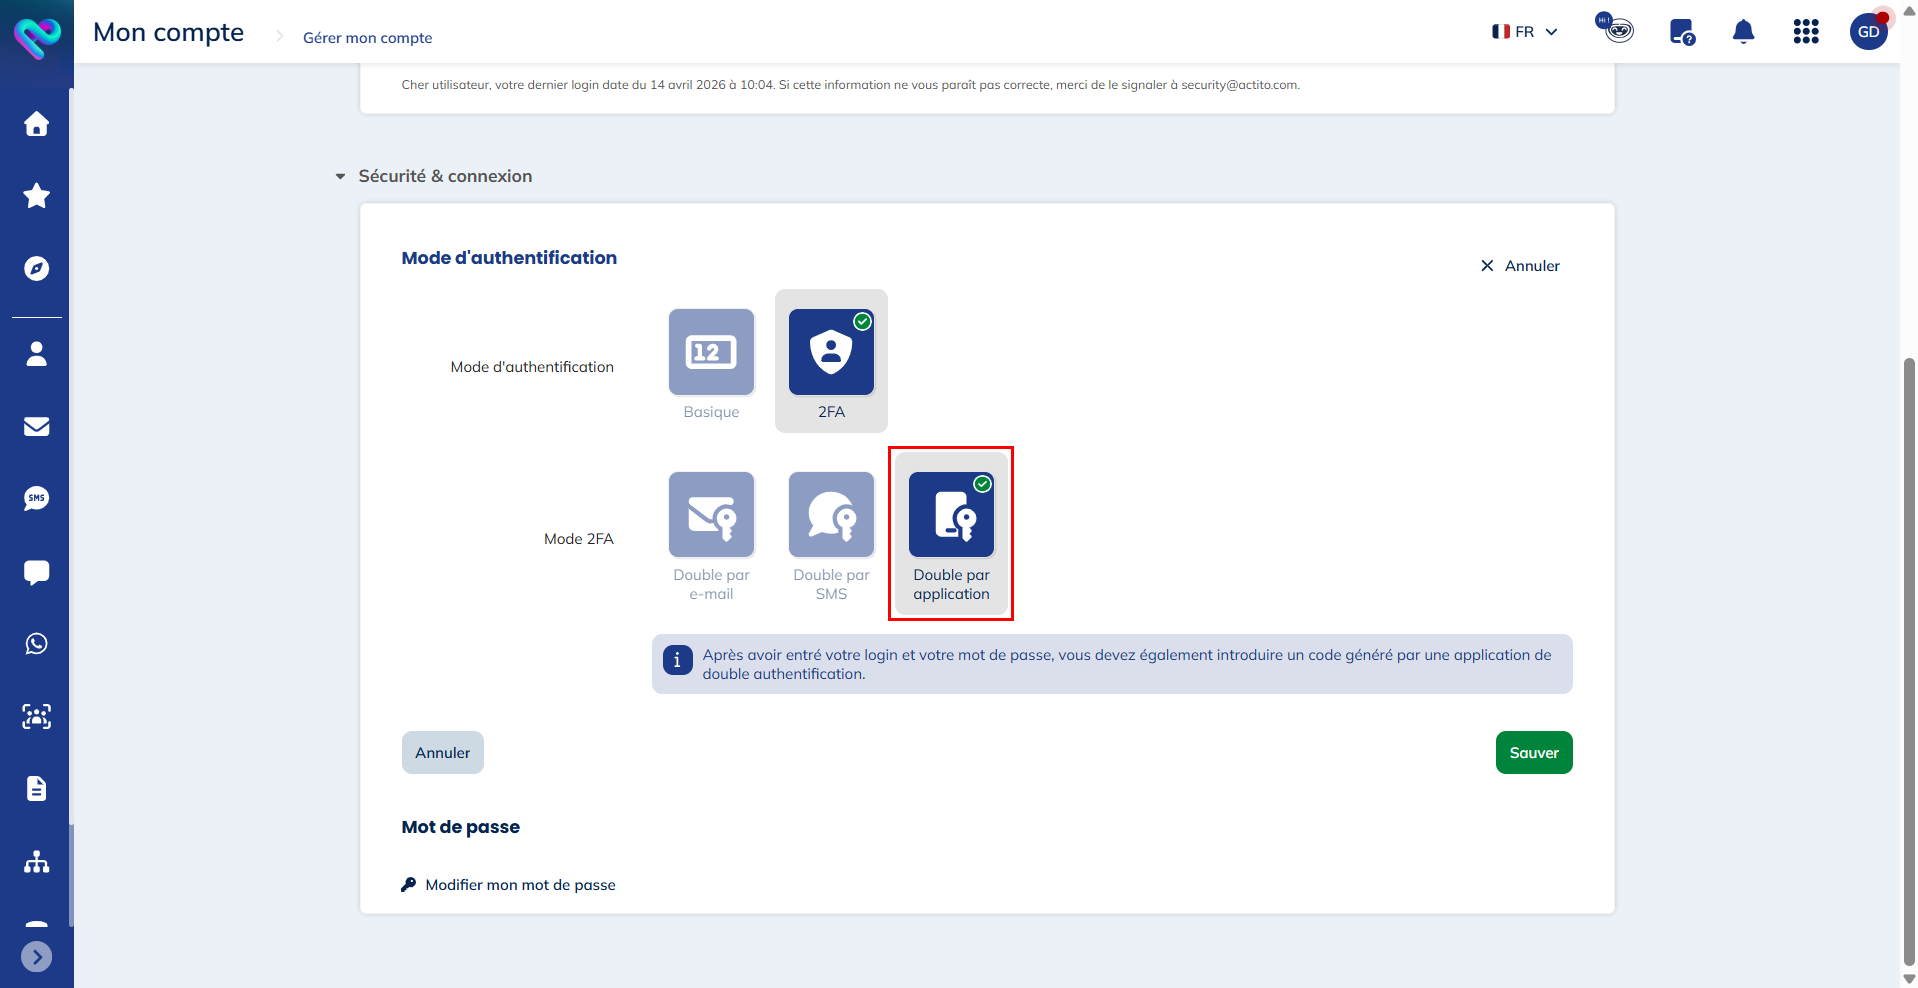Screen dimensions: 1918x988
Task: Open the WhatsApp sidebar icon
Action: click(37, 644)
